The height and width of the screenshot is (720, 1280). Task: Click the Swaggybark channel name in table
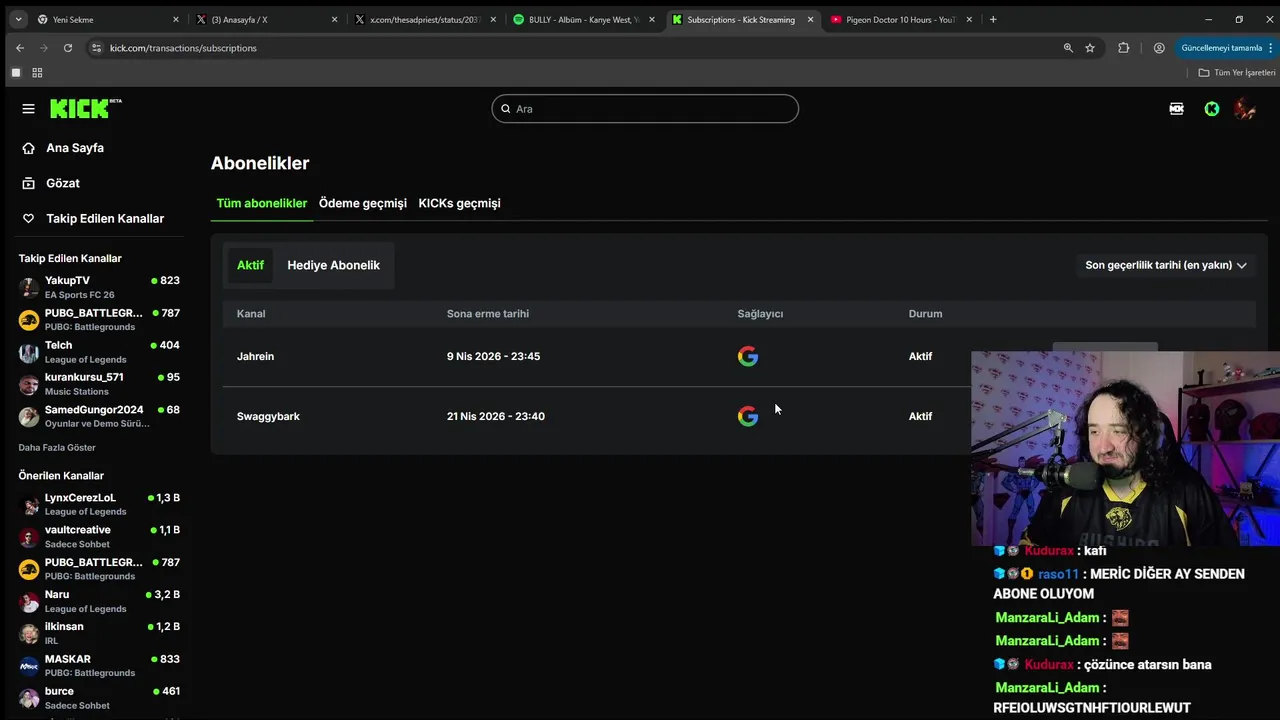(268, 416)
